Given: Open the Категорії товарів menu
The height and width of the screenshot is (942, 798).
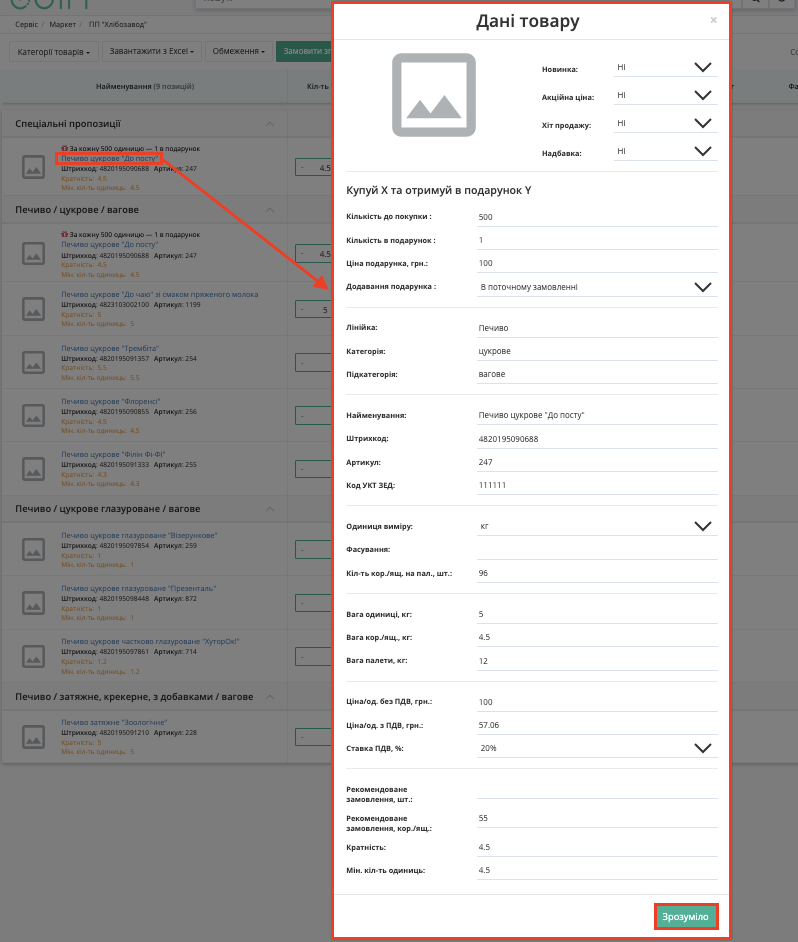Looking at the screenshot, I should point(53,52).
